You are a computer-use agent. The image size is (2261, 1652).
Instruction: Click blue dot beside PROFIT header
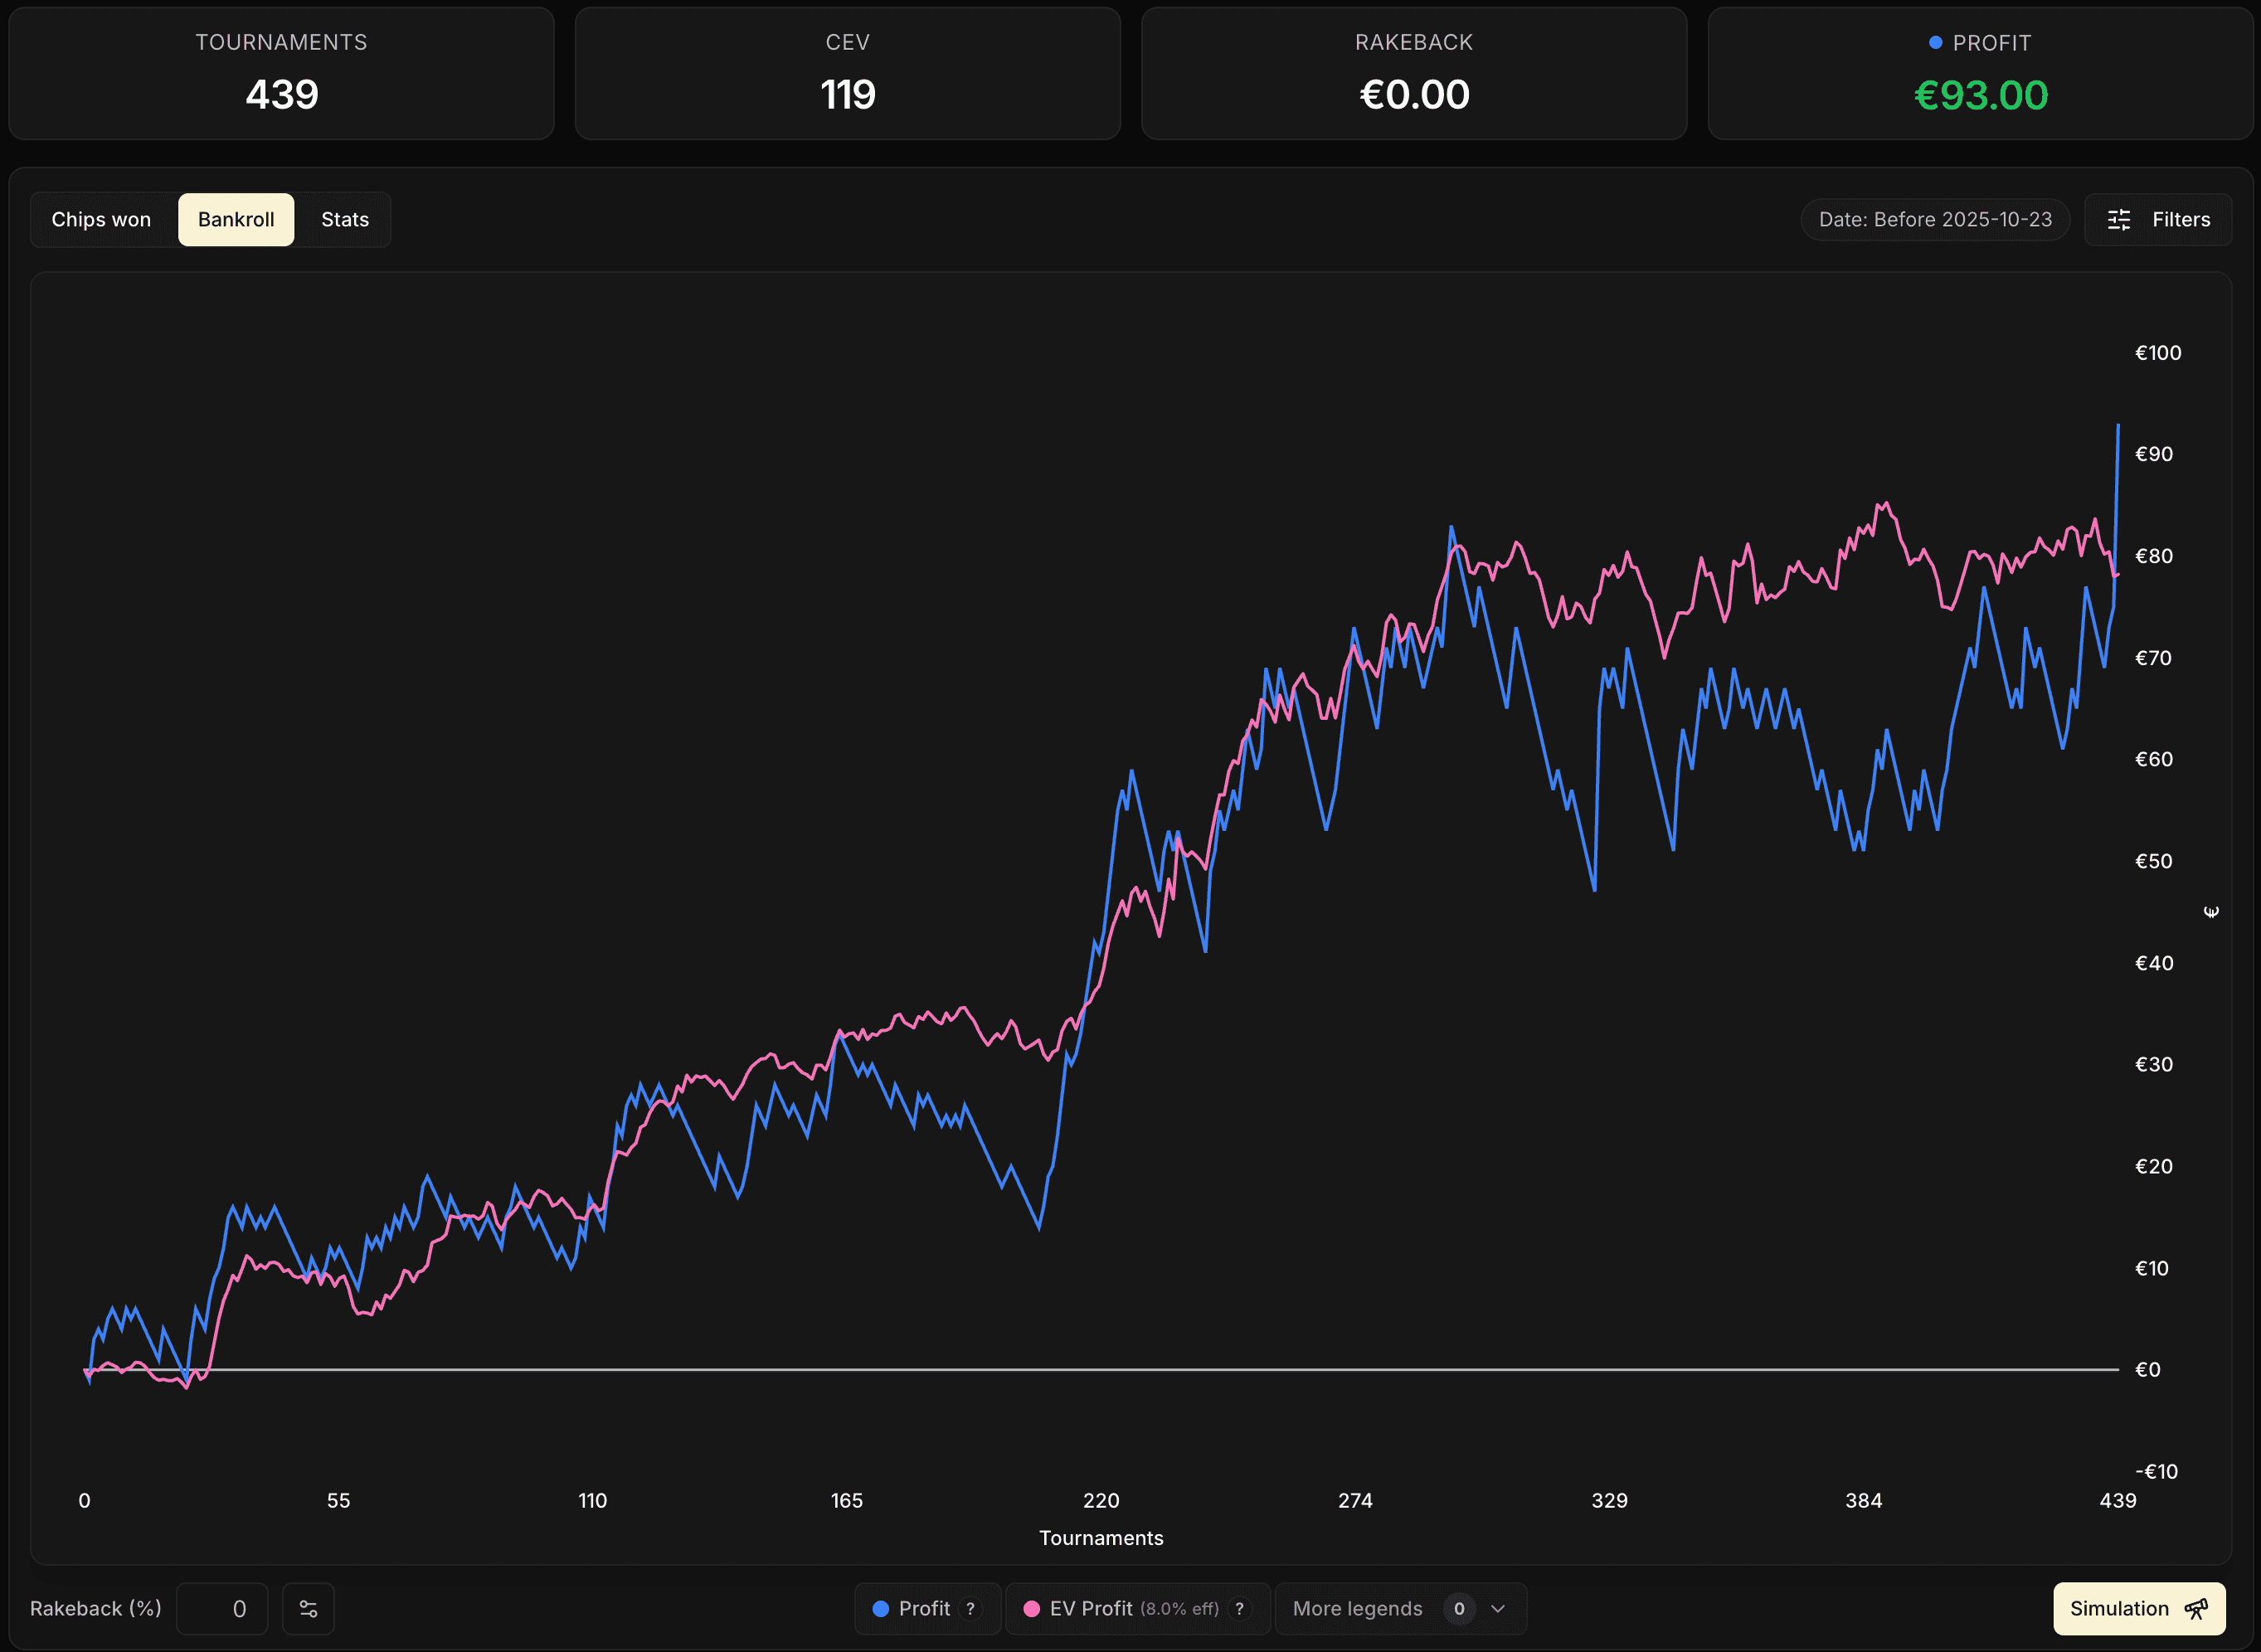(x=1935, y=43)
